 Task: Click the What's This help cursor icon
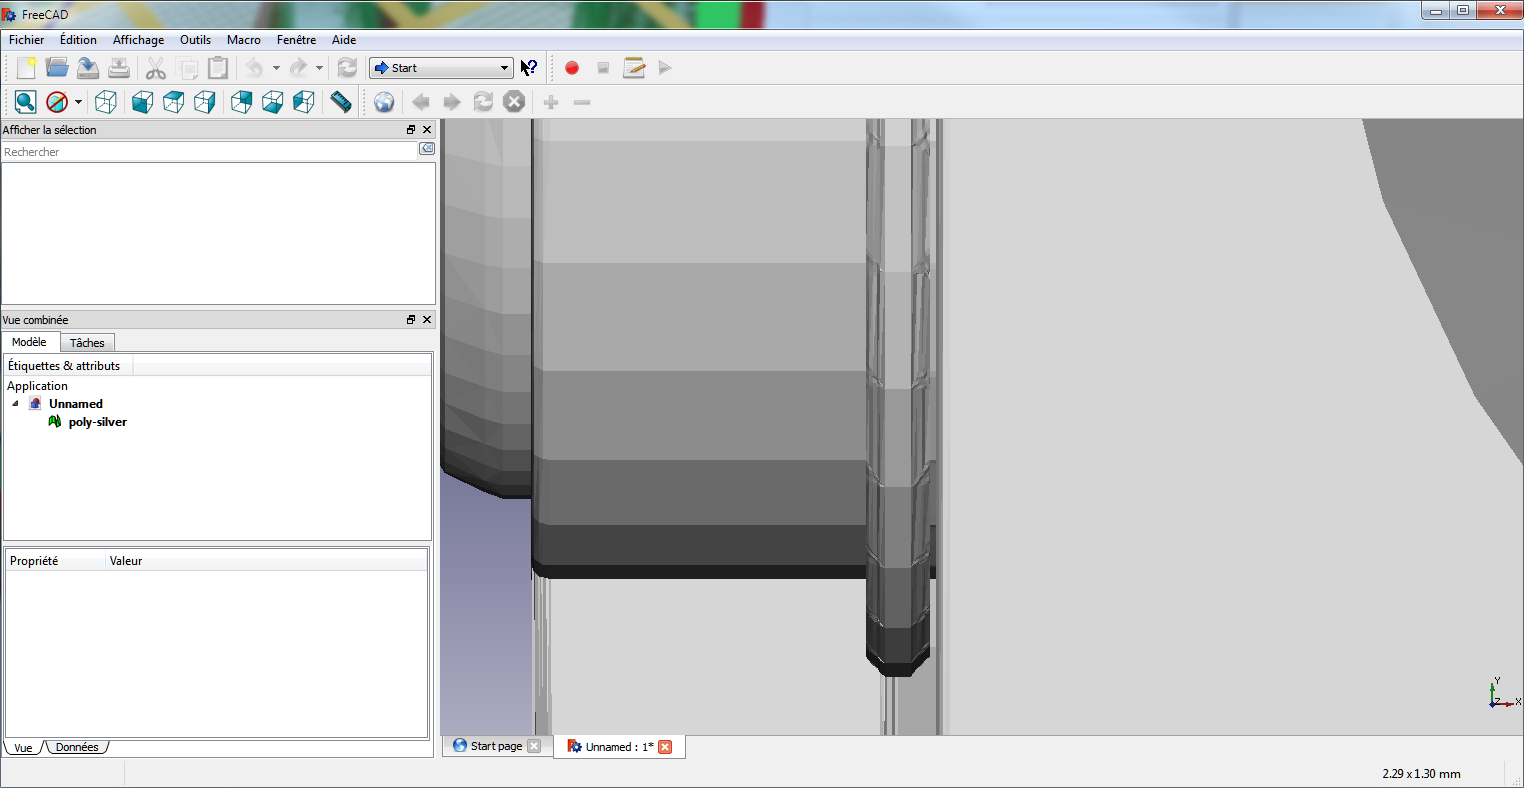point(529,68)
